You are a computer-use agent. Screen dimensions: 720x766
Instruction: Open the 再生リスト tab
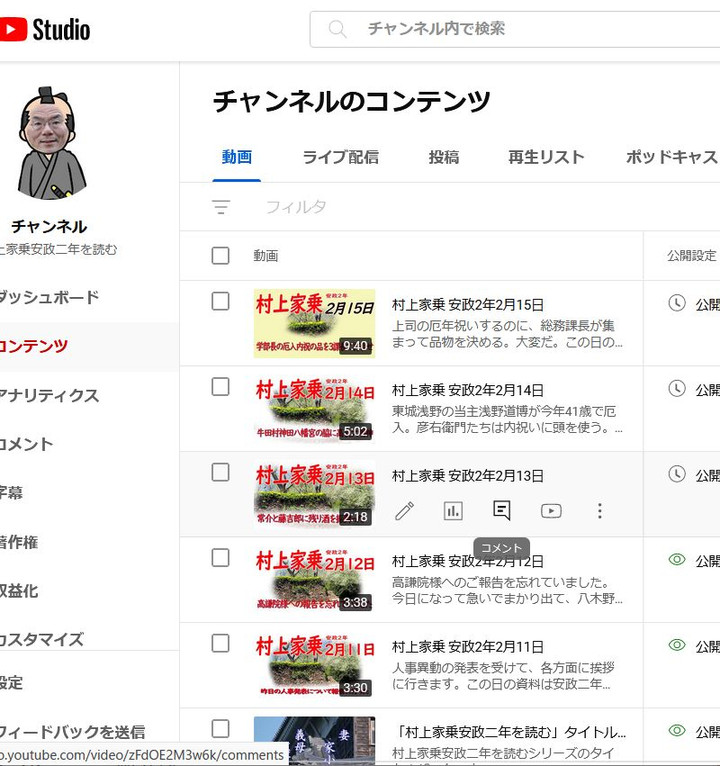click(546, 157)
